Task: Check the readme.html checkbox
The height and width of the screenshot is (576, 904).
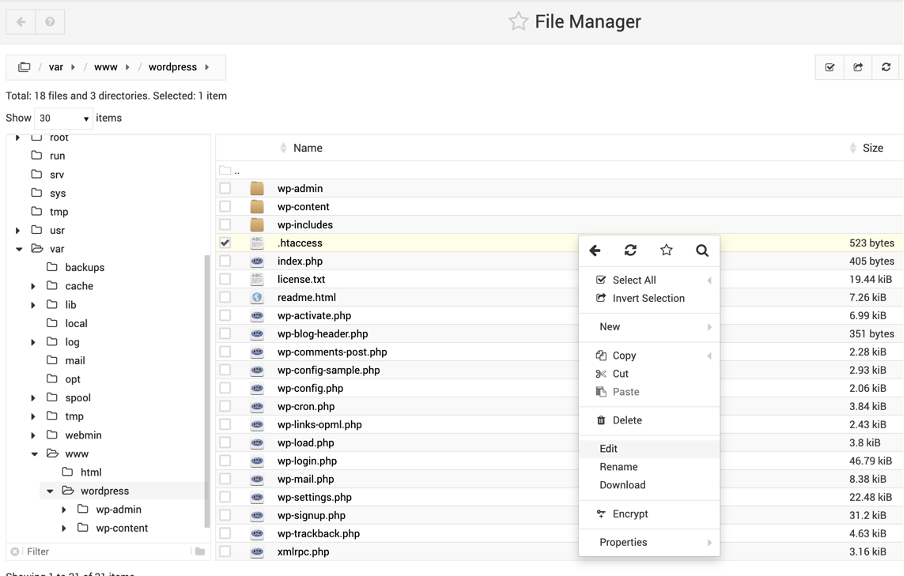Action: click(x=225, y=298)
